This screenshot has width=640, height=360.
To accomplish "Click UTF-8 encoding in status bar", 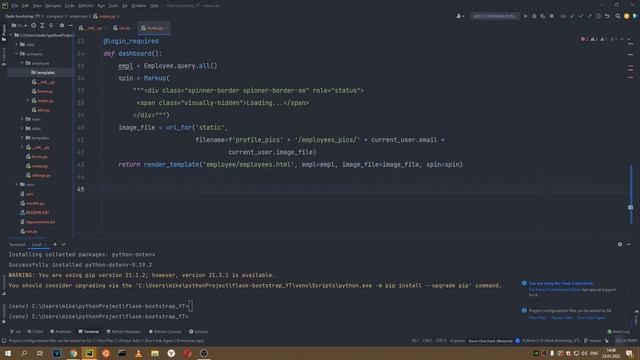I will (x=441, y=340).
